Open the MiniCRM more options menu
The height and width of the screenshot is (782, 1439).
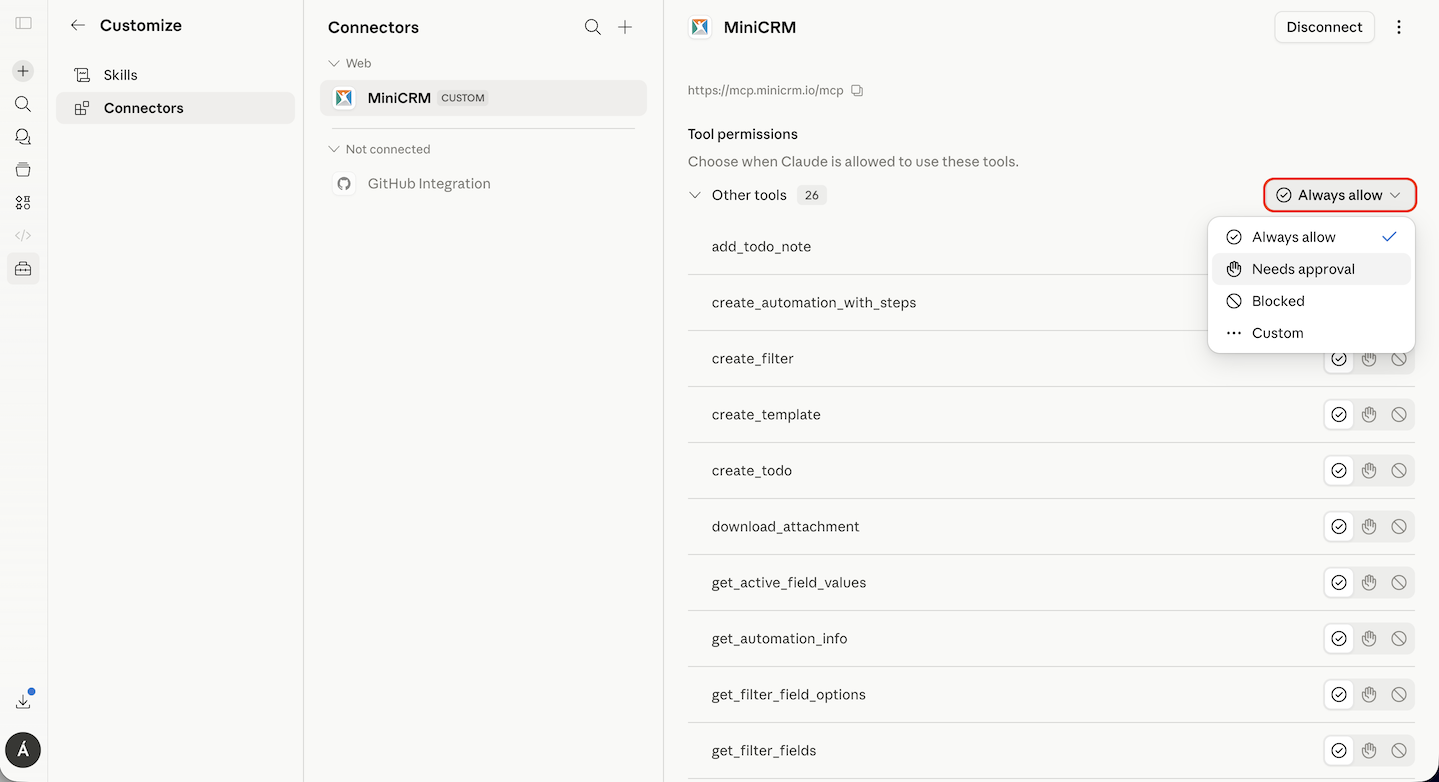(1399, 27)
